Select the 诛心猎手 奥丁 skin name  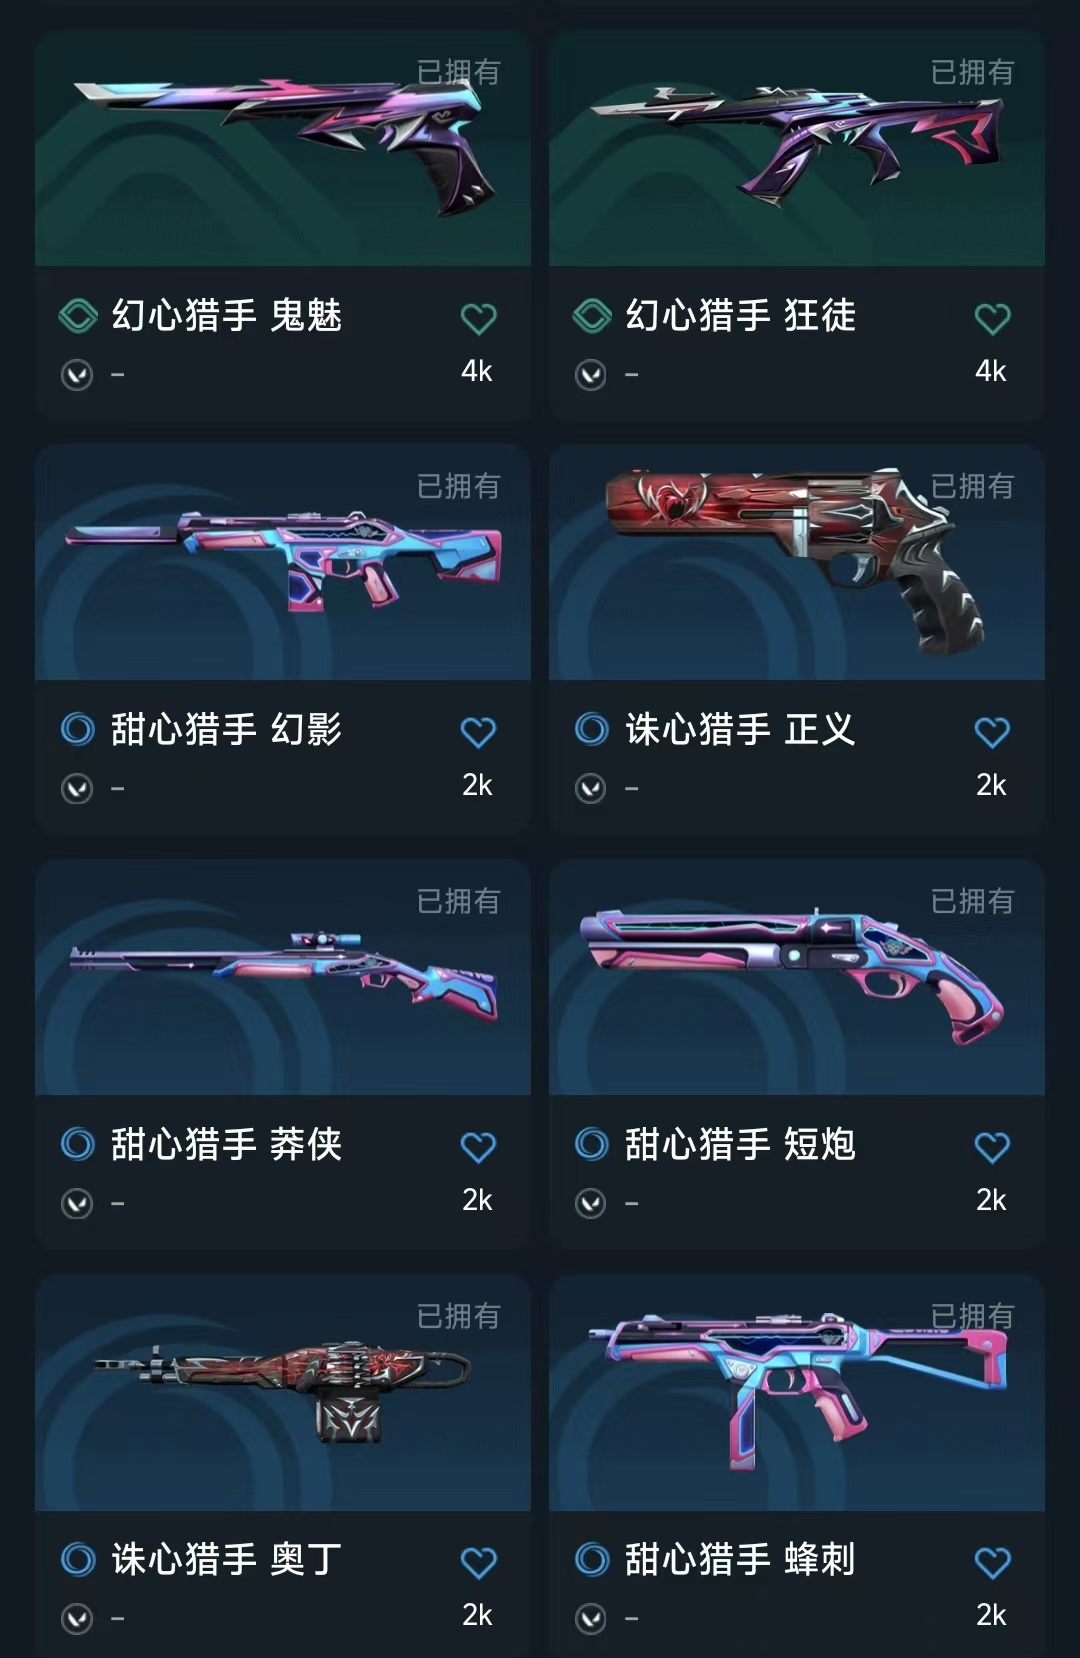tap(227, 1559)
